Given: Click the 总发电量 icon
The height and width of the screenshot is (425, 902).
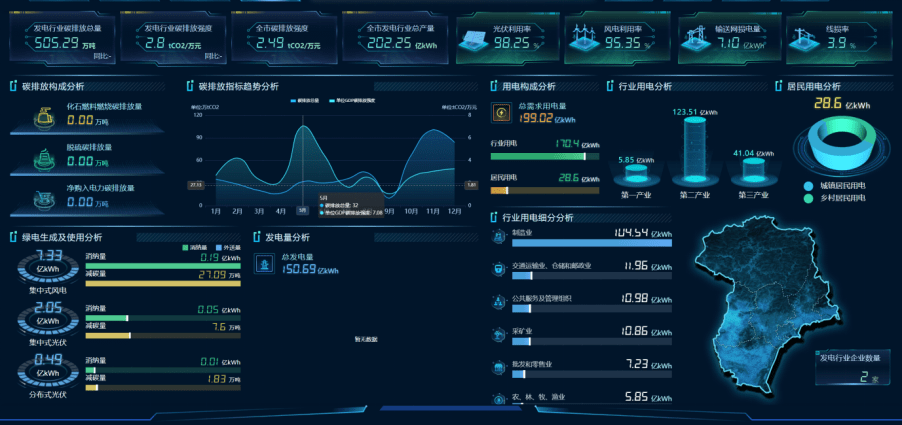Looking at the screenshot, I should [x=264, y=263].
